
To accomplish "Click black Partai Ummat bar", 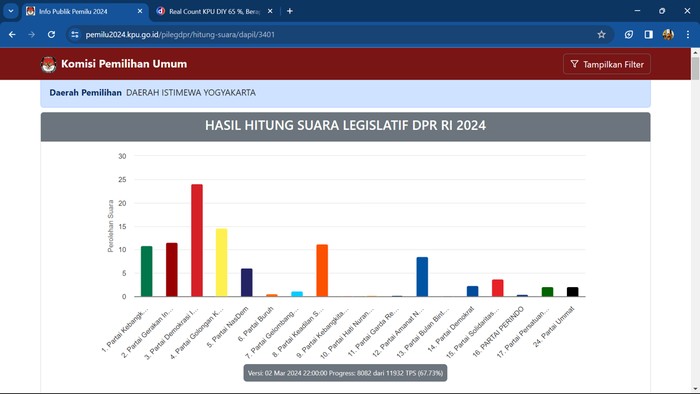I will pyautogui.click(x=573, y=292).
